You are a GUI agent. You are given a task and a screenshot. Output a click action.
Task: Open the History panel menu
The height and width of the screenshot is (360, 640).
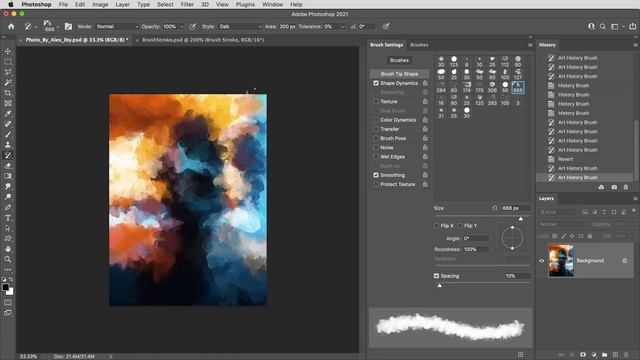(635, 45)
